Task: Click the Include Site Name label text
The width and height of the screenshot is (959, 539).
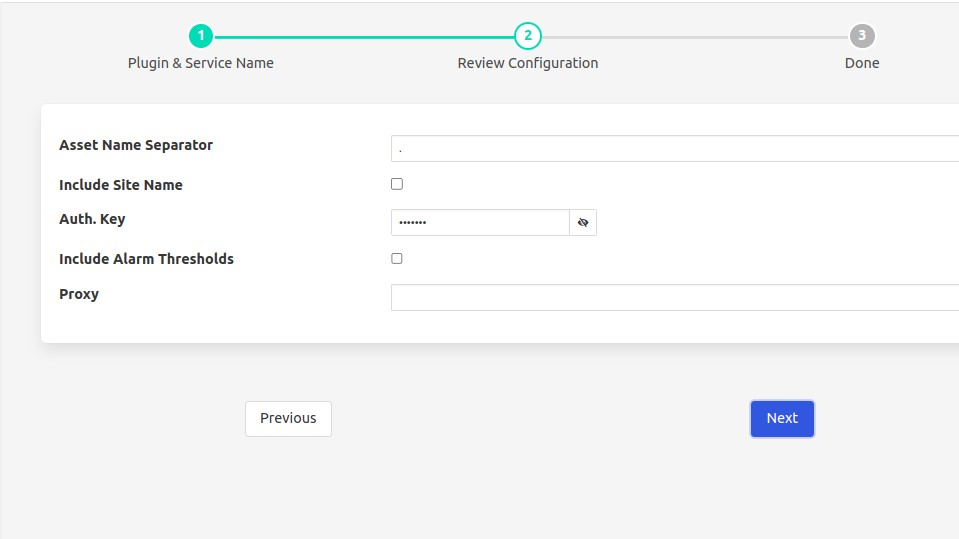Action: point(121,185)
